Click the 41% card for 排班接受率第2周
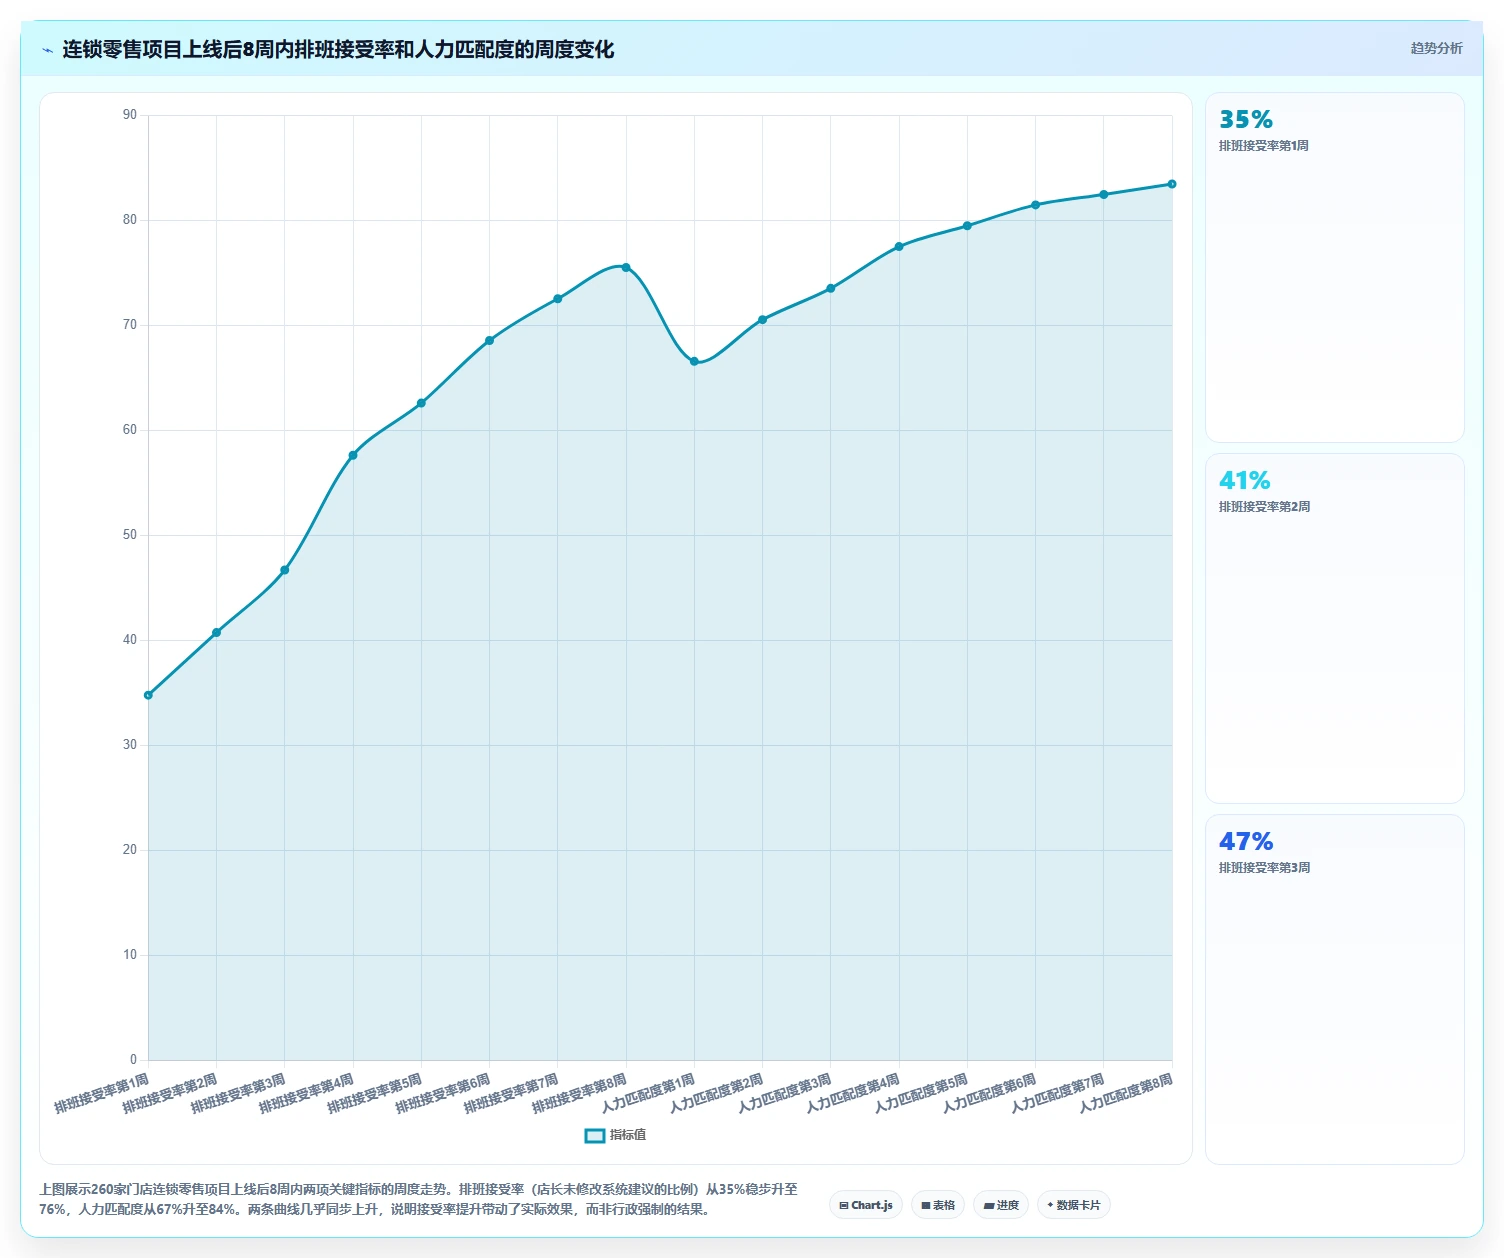Viewport: 1504px width, 1258px height. (1335, 629)
